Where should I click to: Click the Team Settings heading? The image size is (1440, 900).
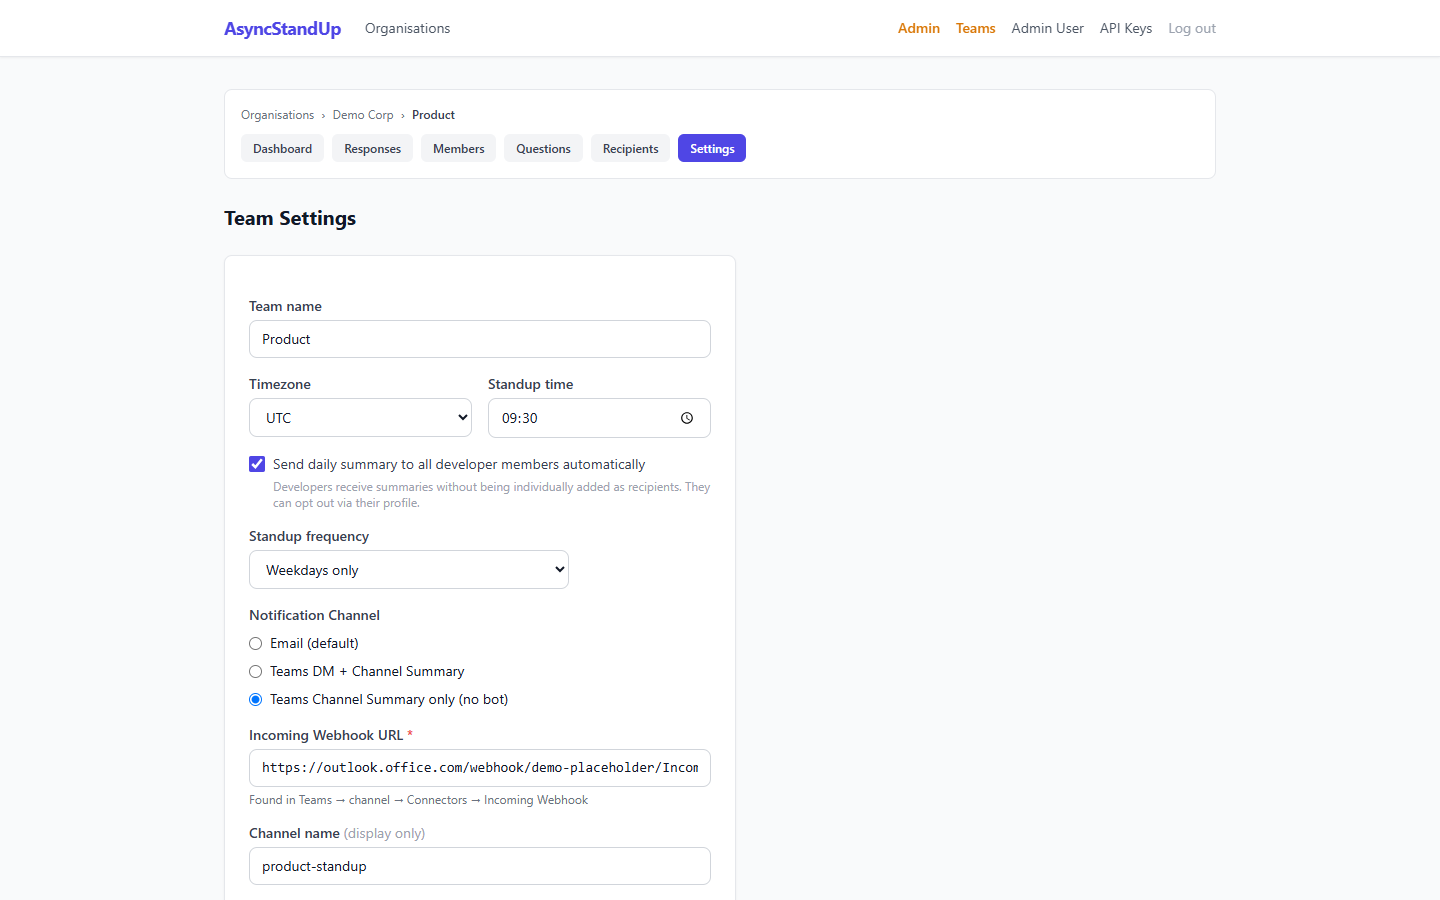(290, 218)
